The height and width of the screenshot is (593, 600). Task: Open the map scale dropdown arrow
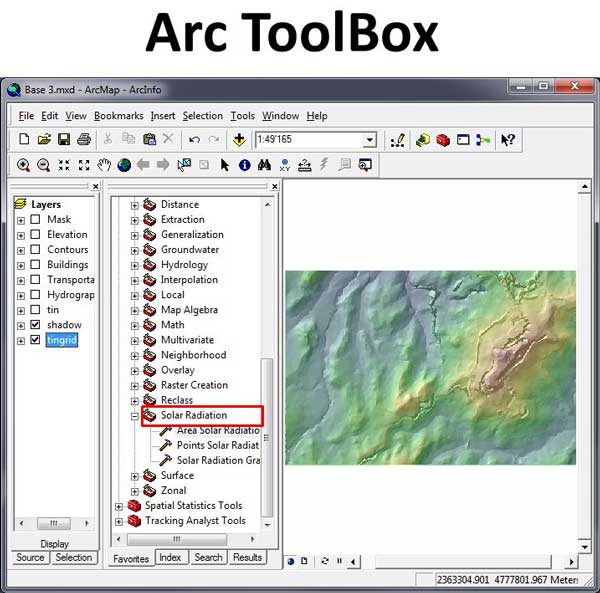coord(370,140)
